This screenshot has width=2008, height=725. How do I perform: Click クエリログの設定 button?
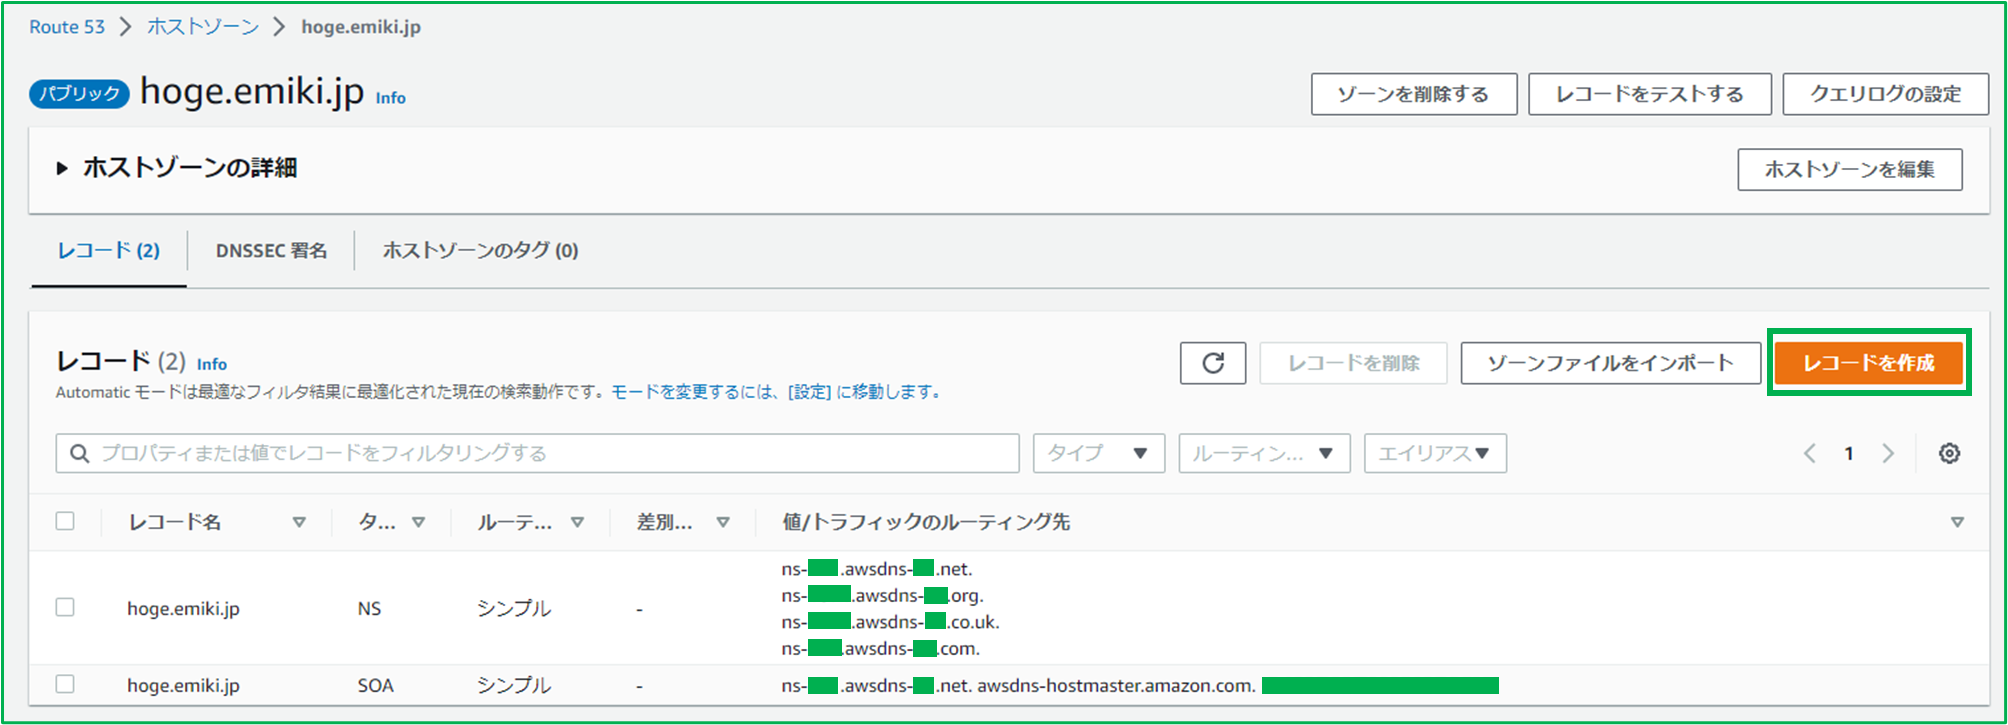[x=1886, y=94]
